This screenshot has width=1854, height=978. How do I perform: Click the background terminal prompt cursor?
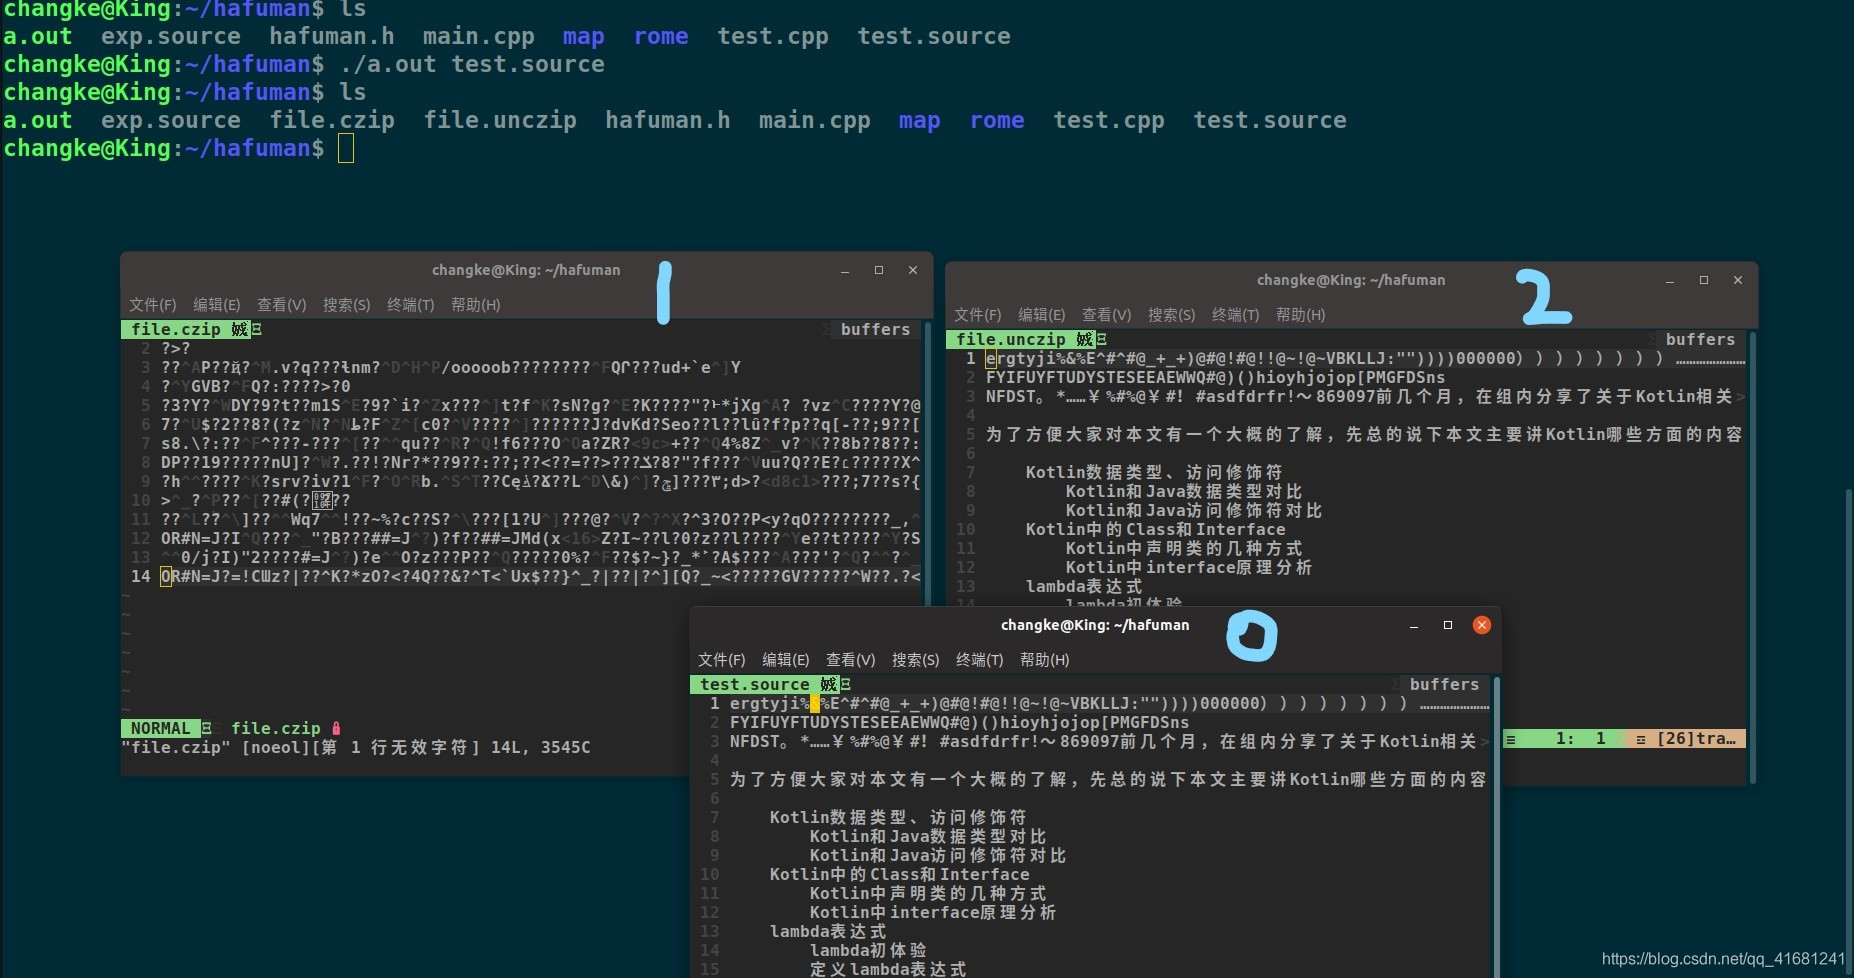tap(346, 148)
